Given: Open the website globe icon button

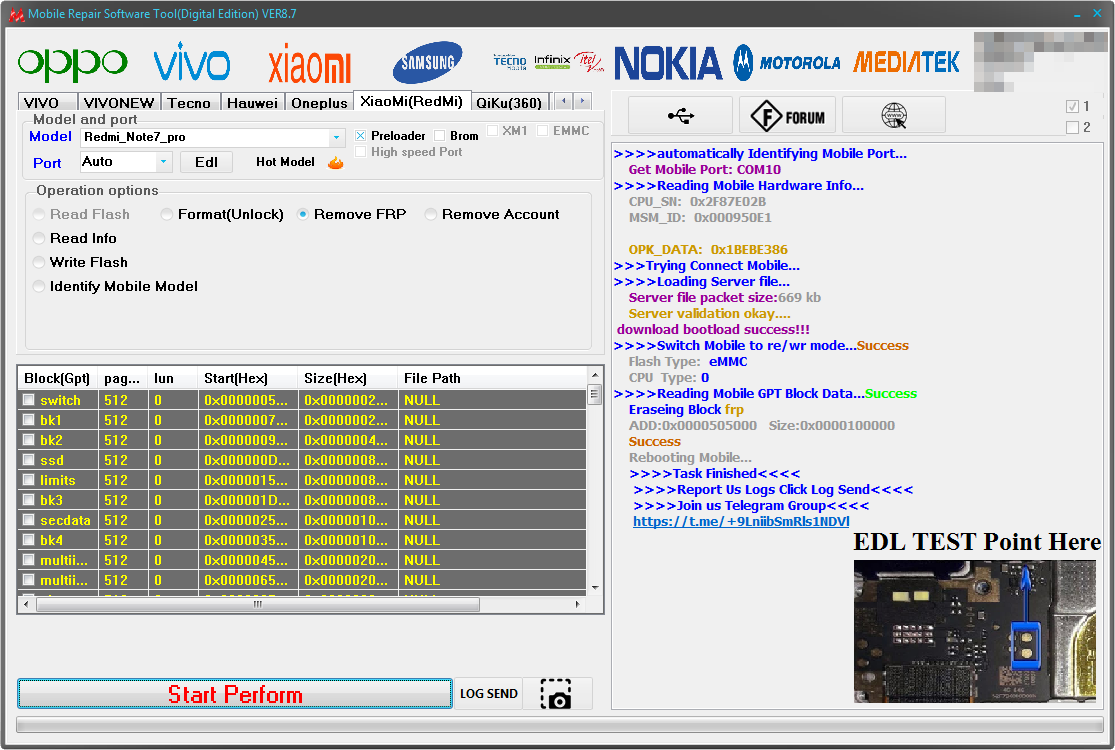Looking at the screenshot, I should tap(894, 115).
